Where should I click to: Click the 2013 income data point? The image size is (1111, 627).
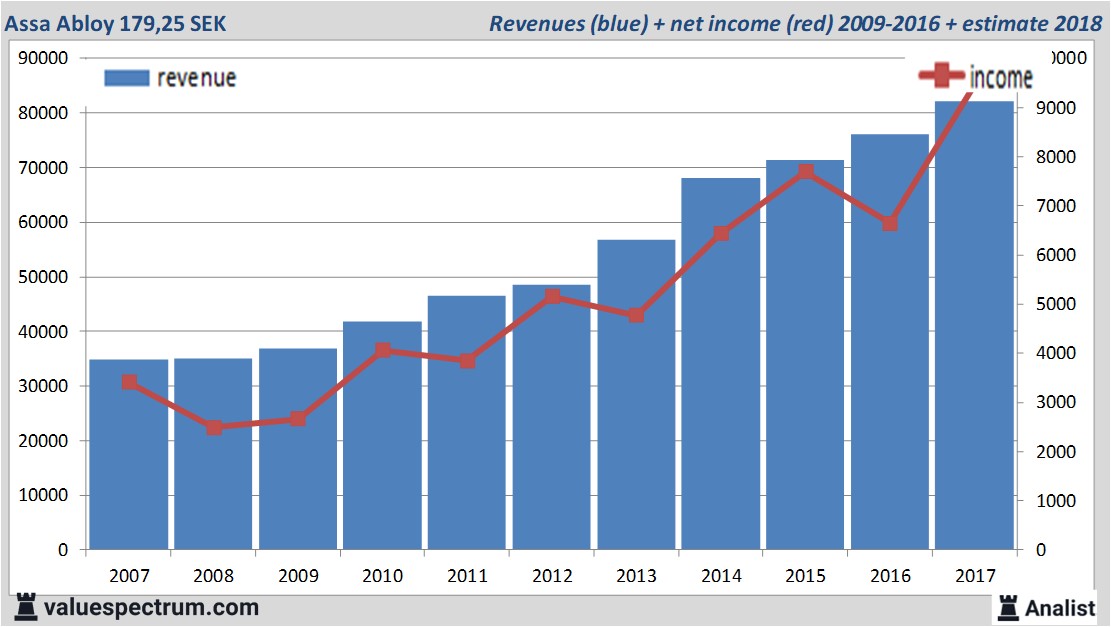coord(636,315)
